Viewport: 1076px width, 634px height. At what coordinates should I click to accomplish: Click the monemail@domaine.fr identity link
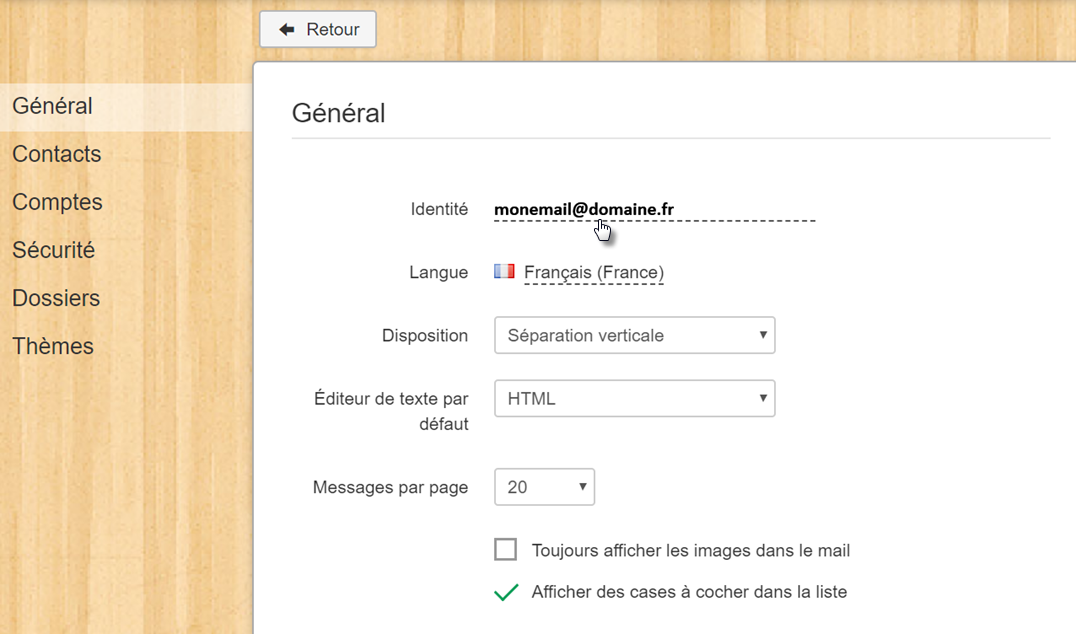click(x=583, y=210)
